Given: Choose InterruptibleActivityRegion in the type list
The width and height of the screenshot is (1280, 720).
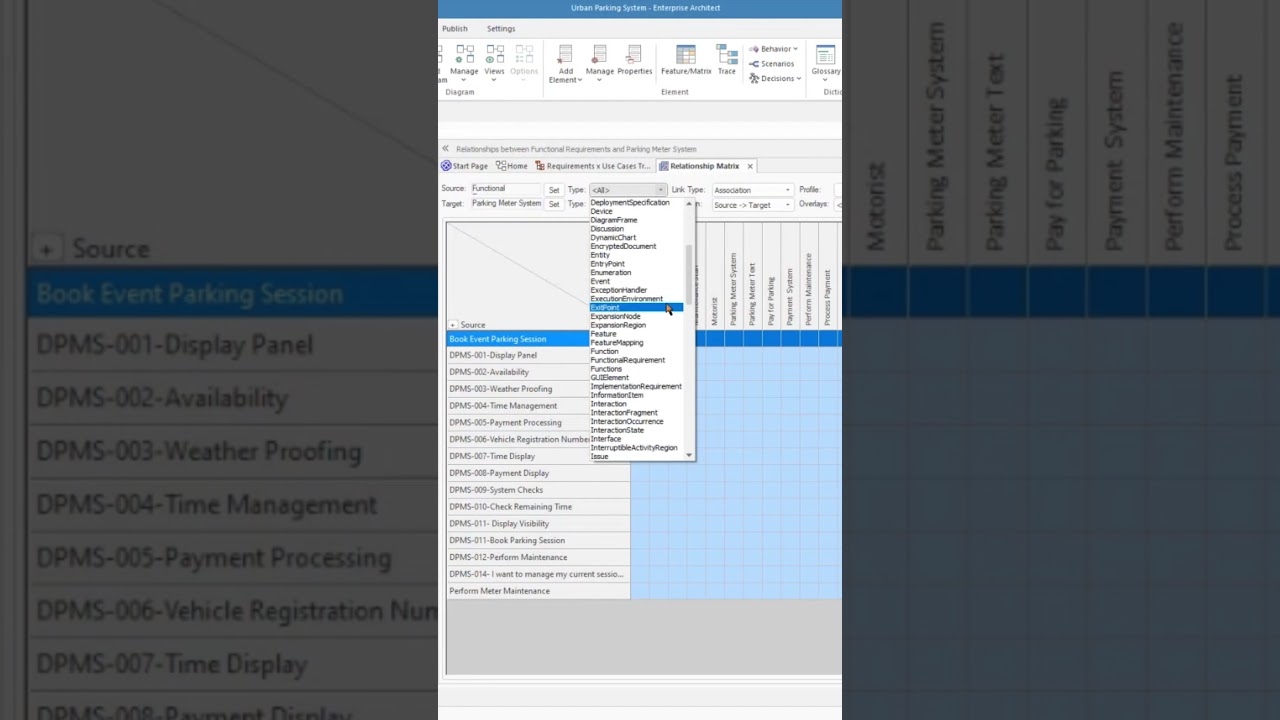Looking at the screenshot, I should click(x=634, y=448).
